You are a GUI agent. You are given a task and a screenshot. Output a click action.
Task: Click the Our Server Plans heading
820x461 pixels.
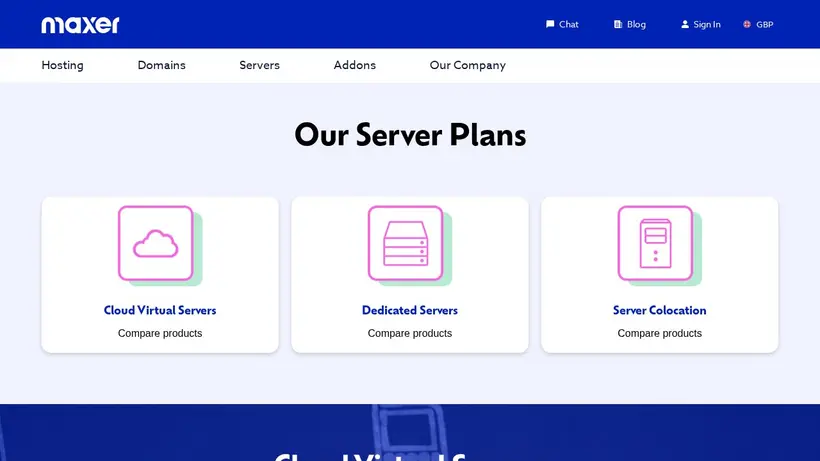pos(410,135)
